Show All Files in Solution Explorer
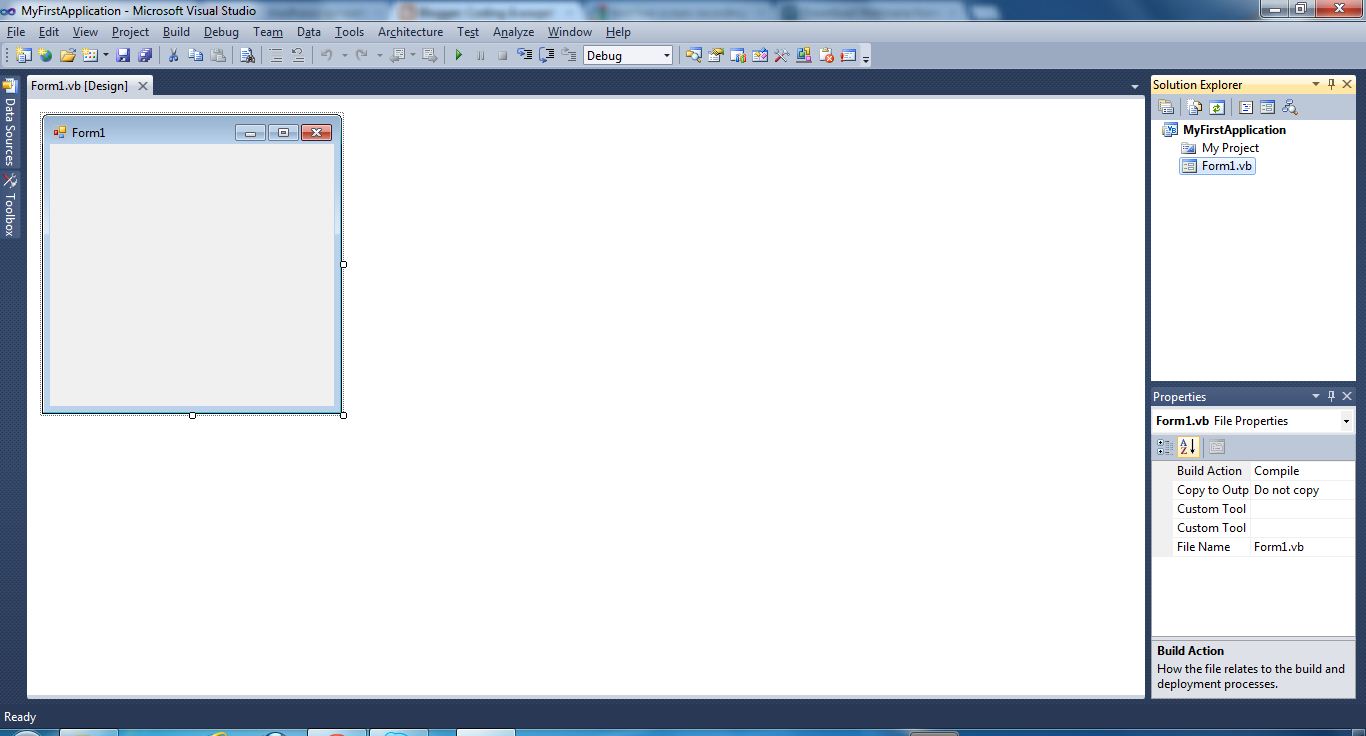 pyautogui.click(x=1193, y=107)
